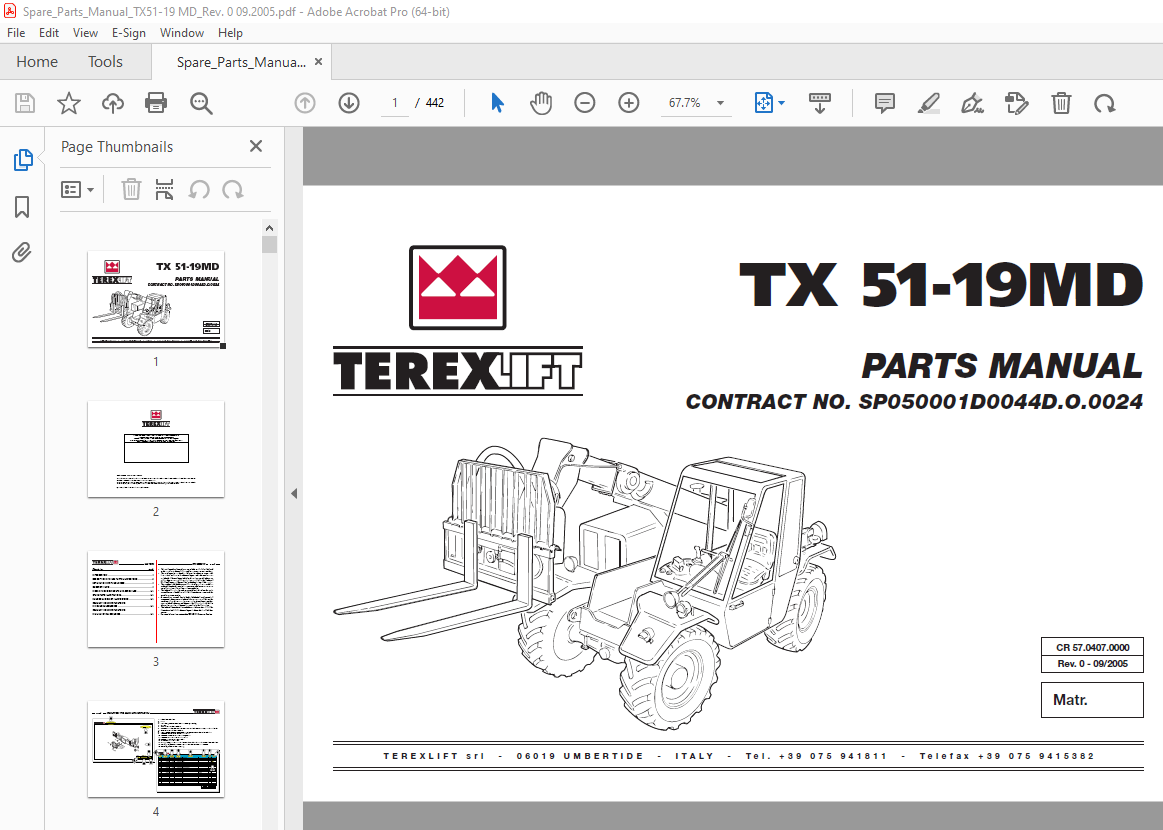The image size is (1163, 830).
Task: Click the Save file icon
Action: [25, 103]
